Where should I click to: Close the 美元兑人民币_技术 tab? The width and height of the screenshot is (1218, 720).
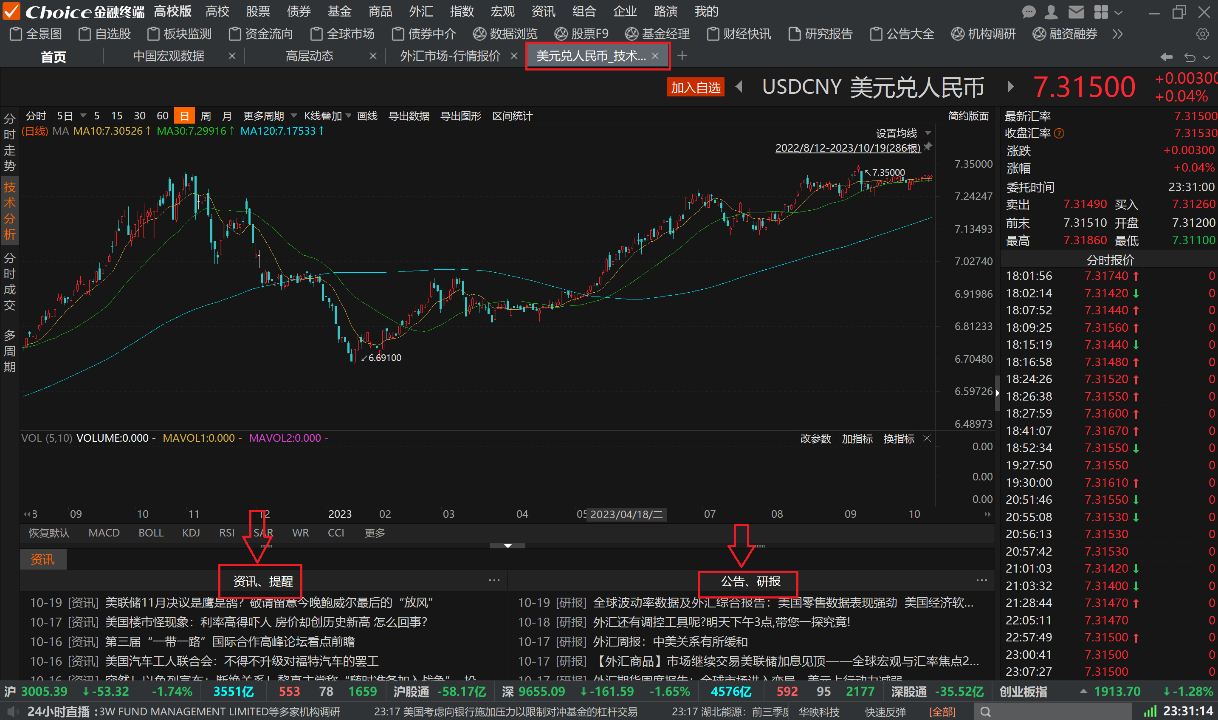click(655, 56)
